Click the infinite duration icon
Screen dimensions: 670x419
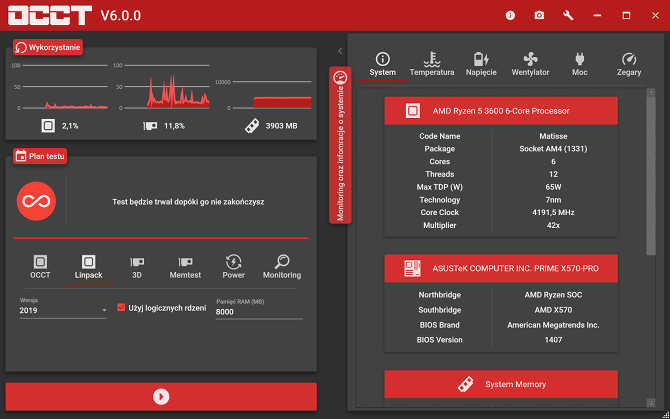click(x=36, y=201)
